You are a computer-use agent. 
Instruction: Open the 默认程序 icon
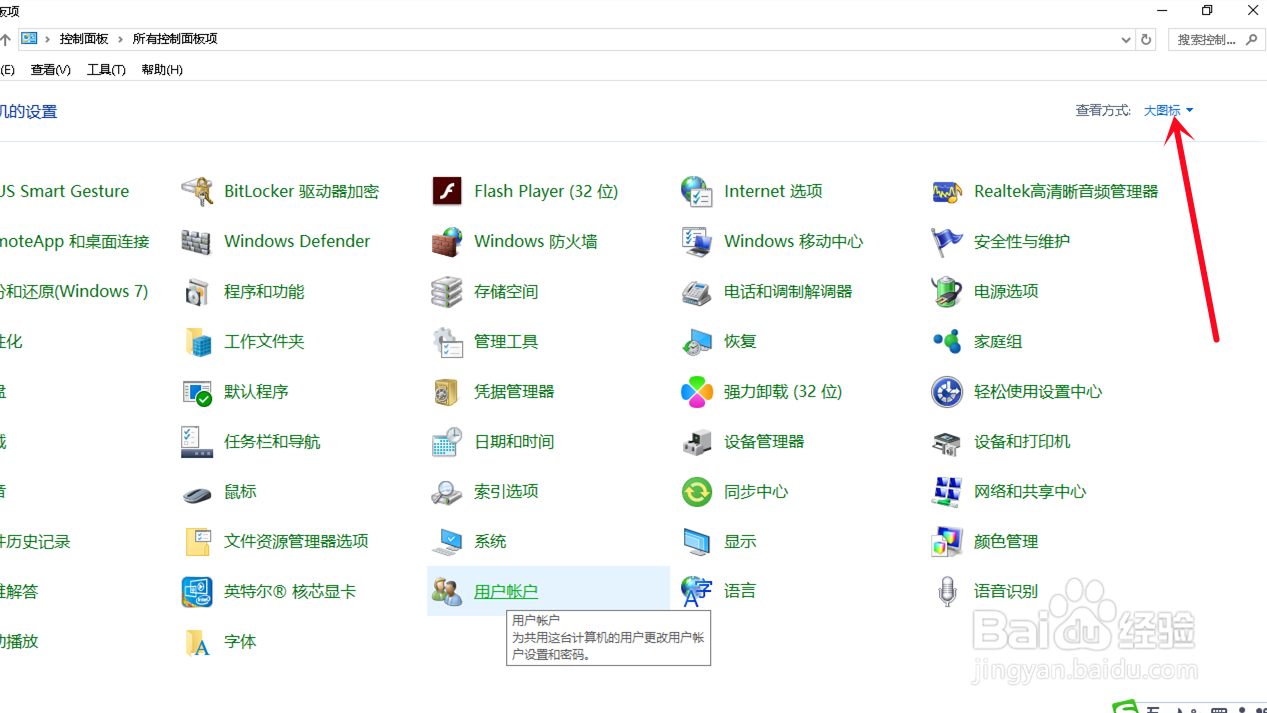pyautogui.click(x=197, y=391)
